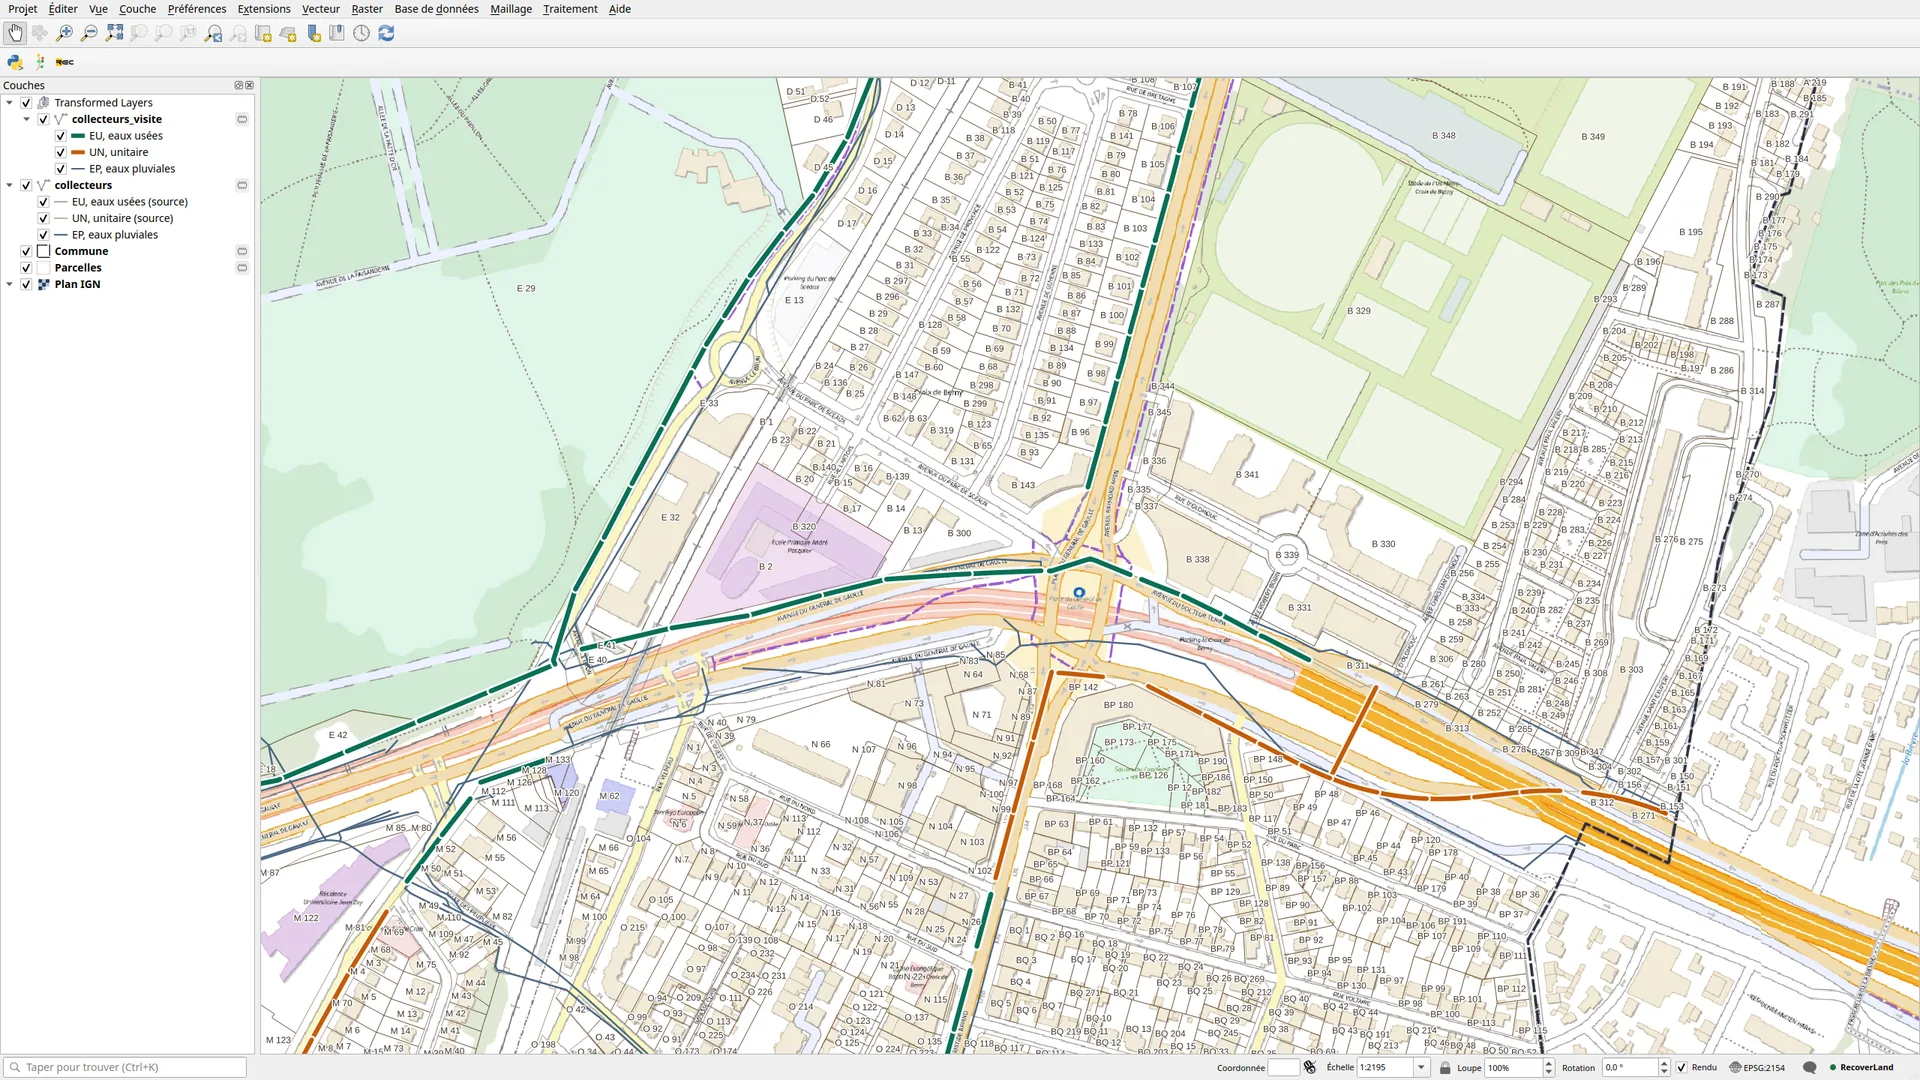Undock the Couches panel
This screenshot has height=1080, width=1920.
239,85
